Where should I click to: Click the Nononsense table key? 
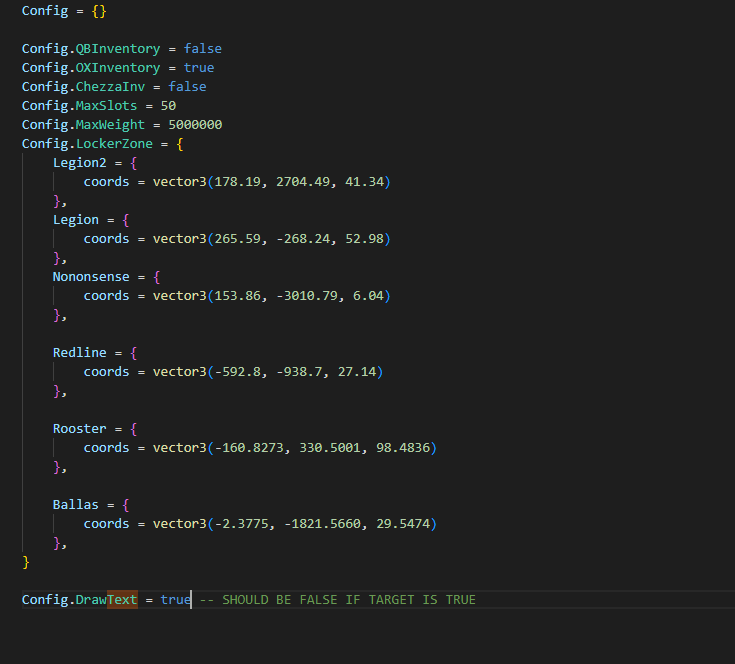(91, 277)
